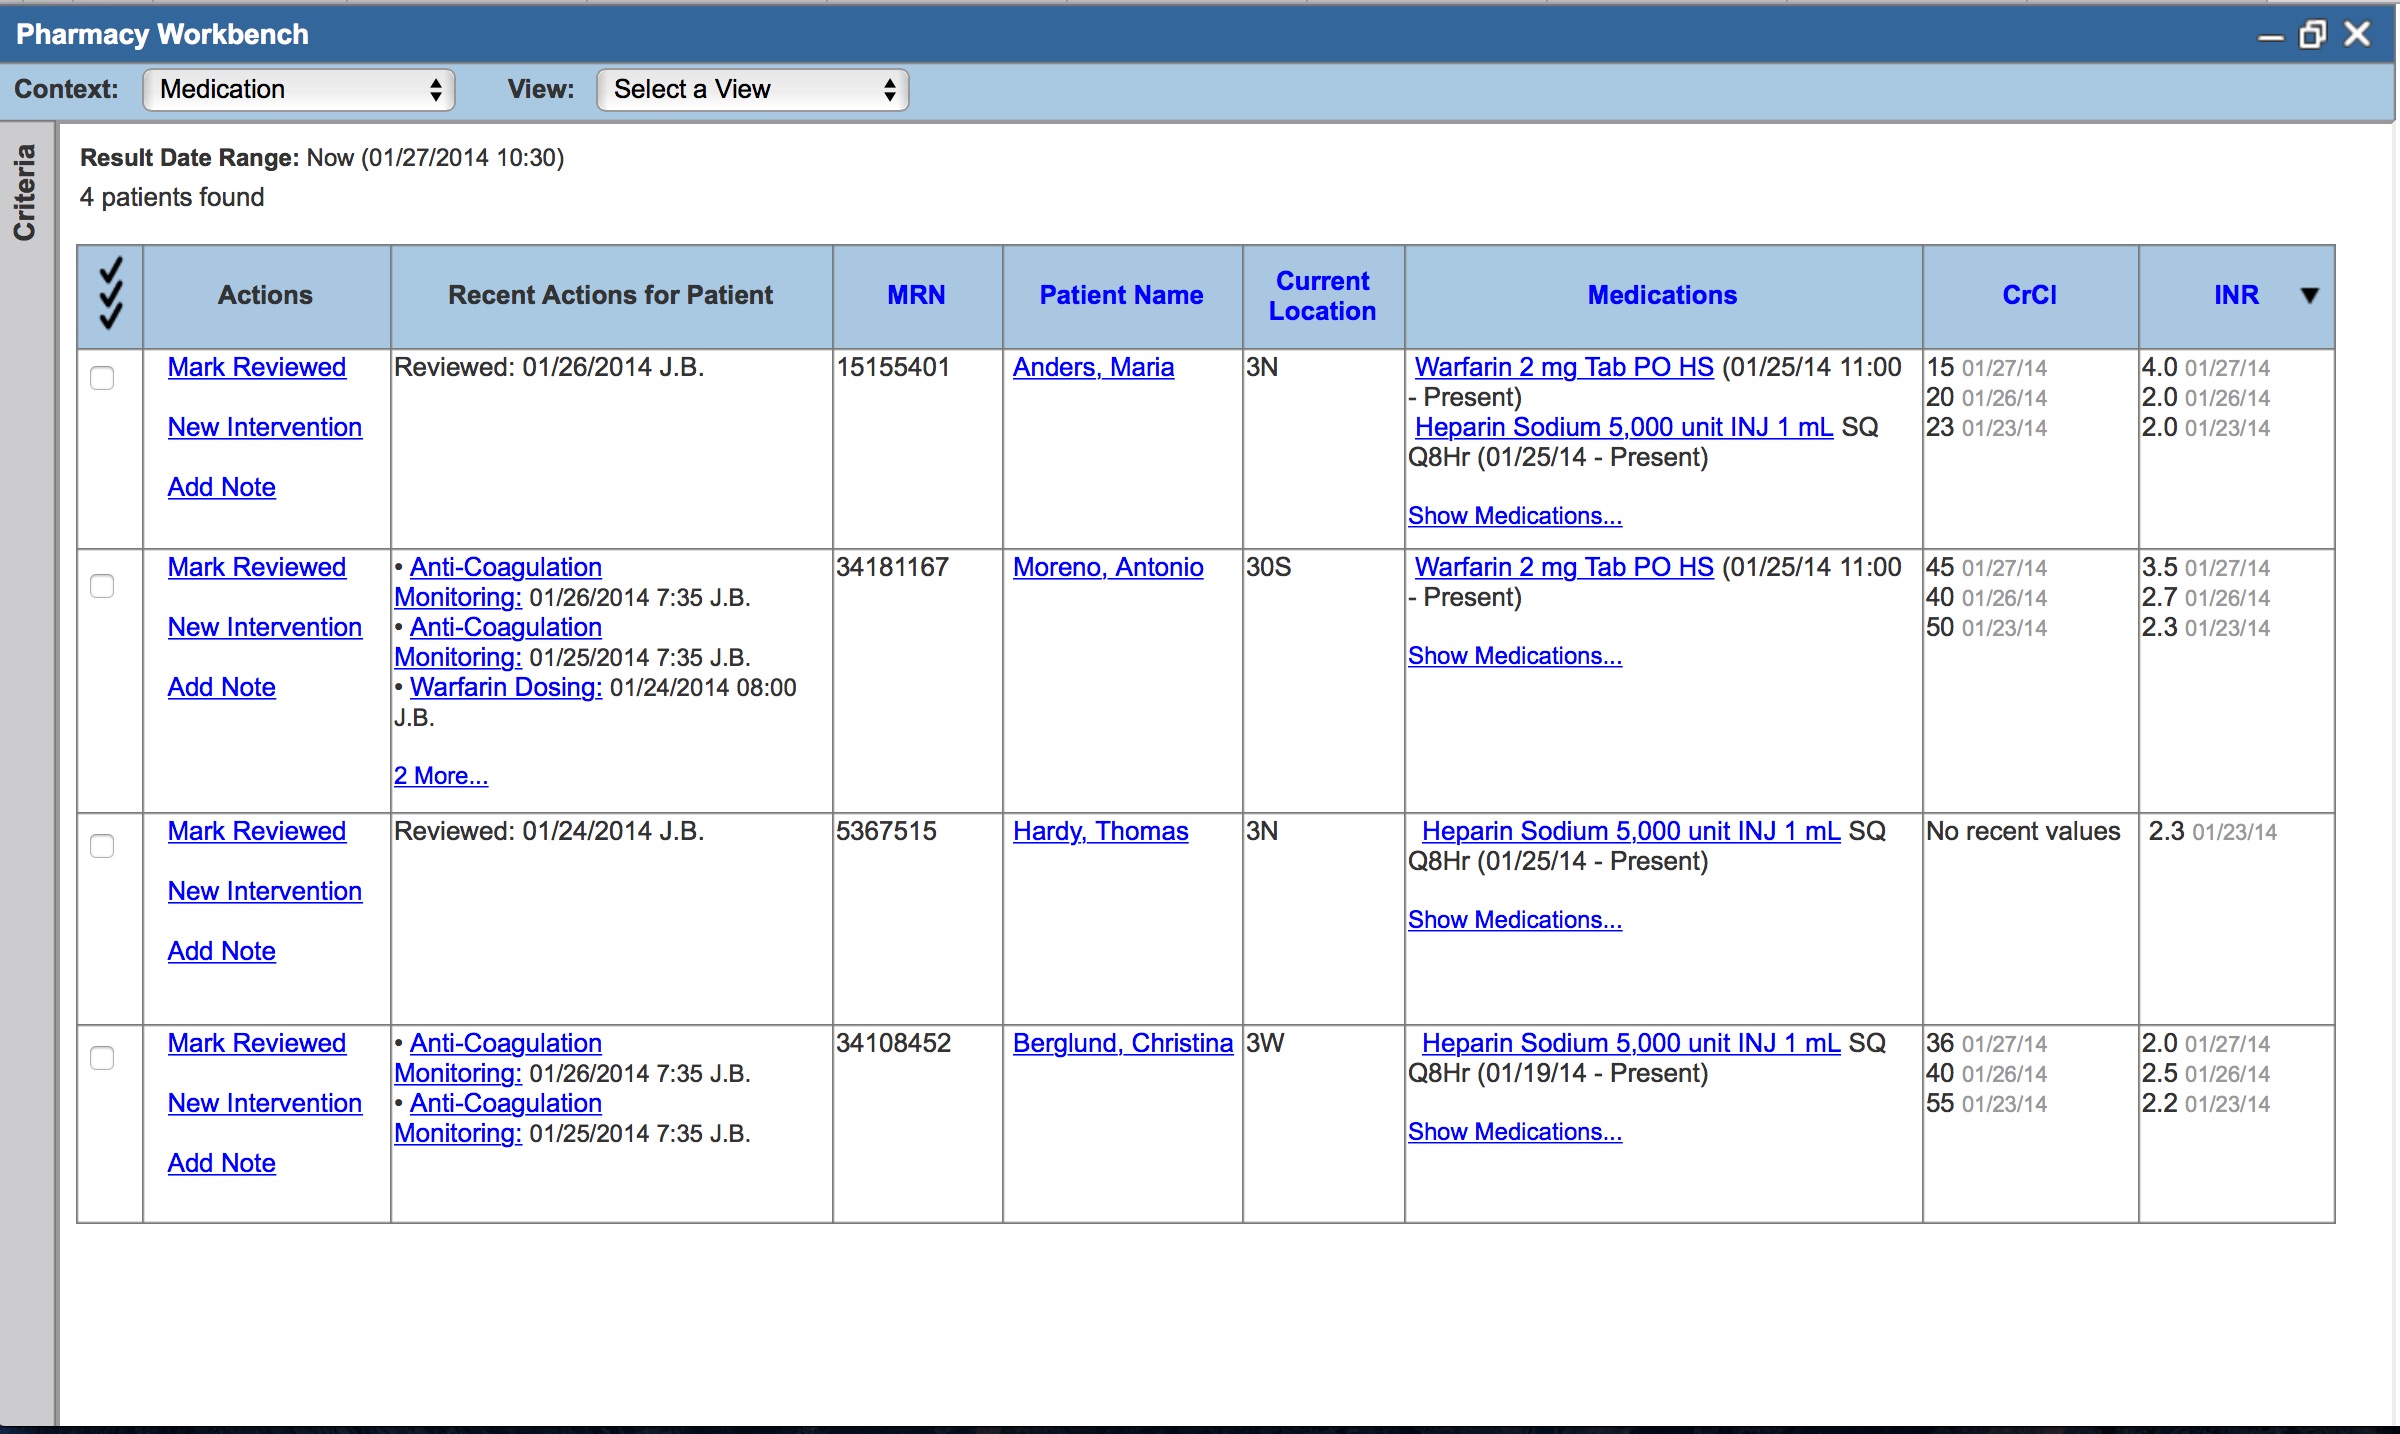Add Note for Hardy, Thomas
This screenshot has width=2400, height=1434.
click(221, 952)
